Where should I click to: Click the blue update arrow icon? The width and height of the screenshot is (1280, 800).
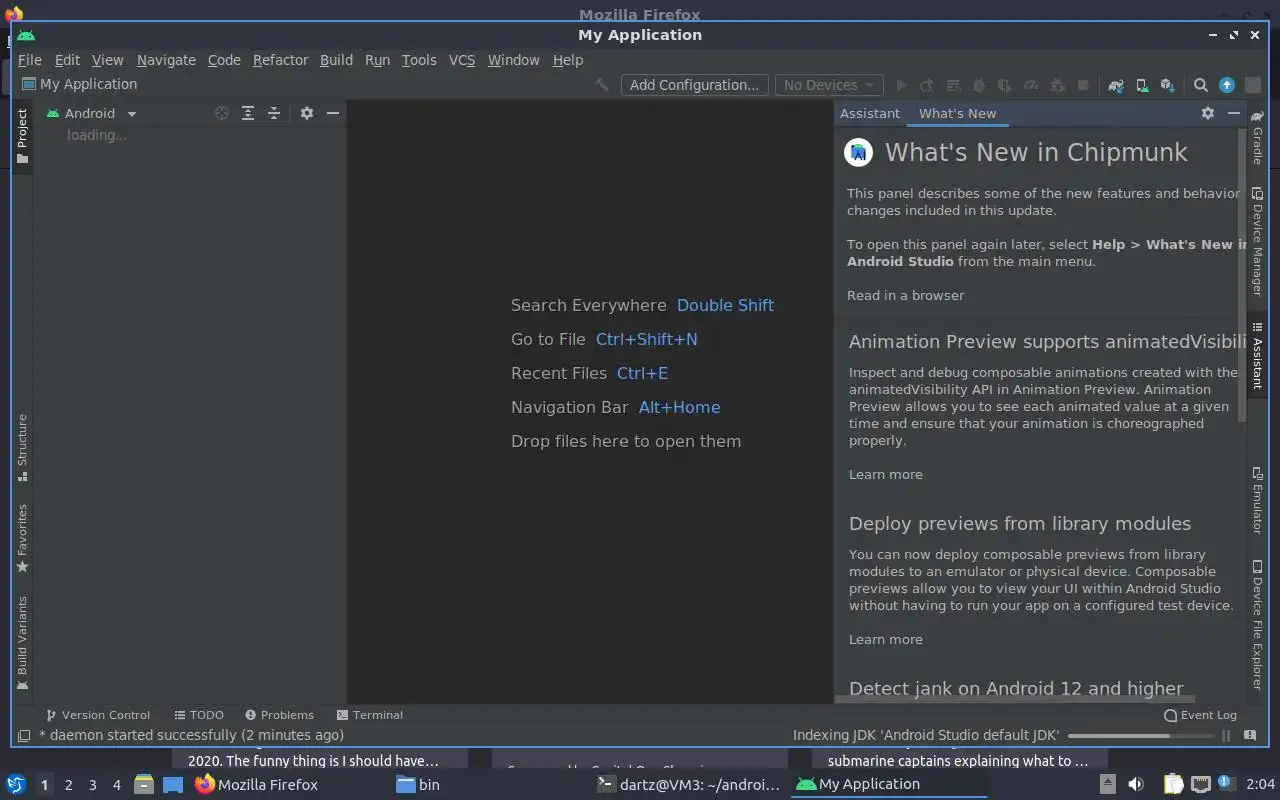pos(1227,85)
